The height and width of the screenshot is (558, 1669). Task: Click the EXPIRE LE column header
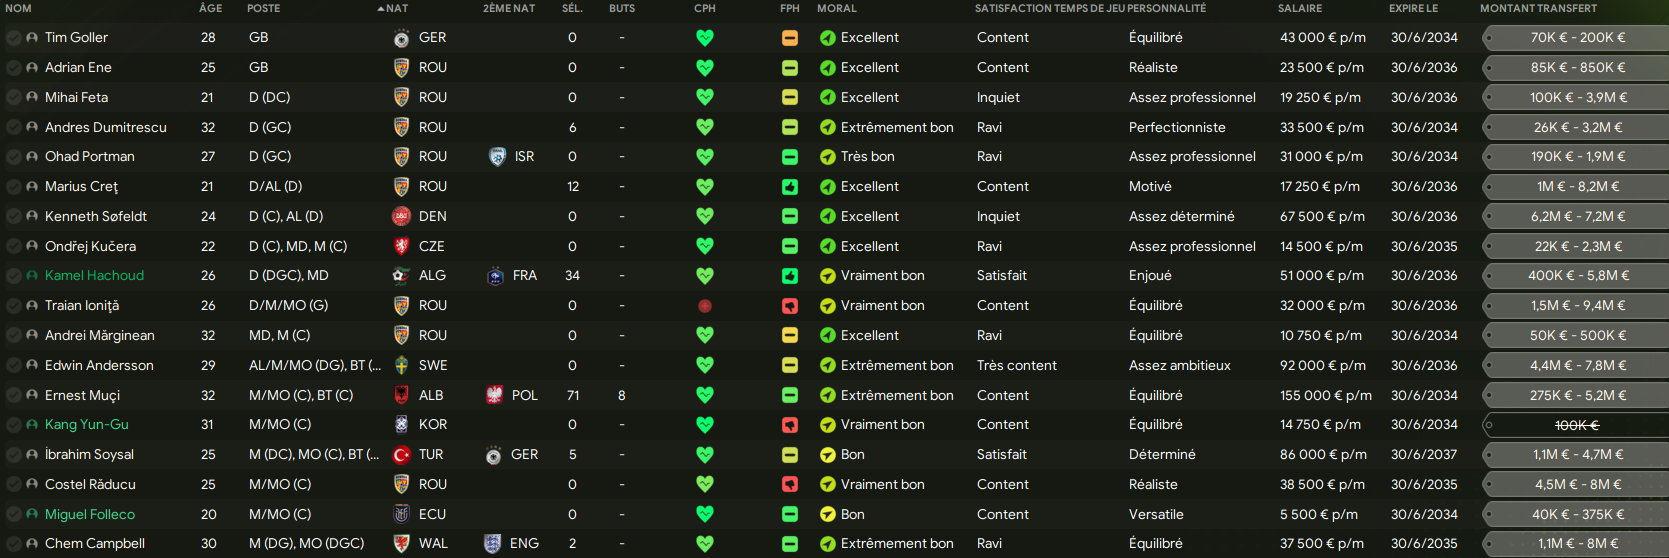tap(1413, 8)
